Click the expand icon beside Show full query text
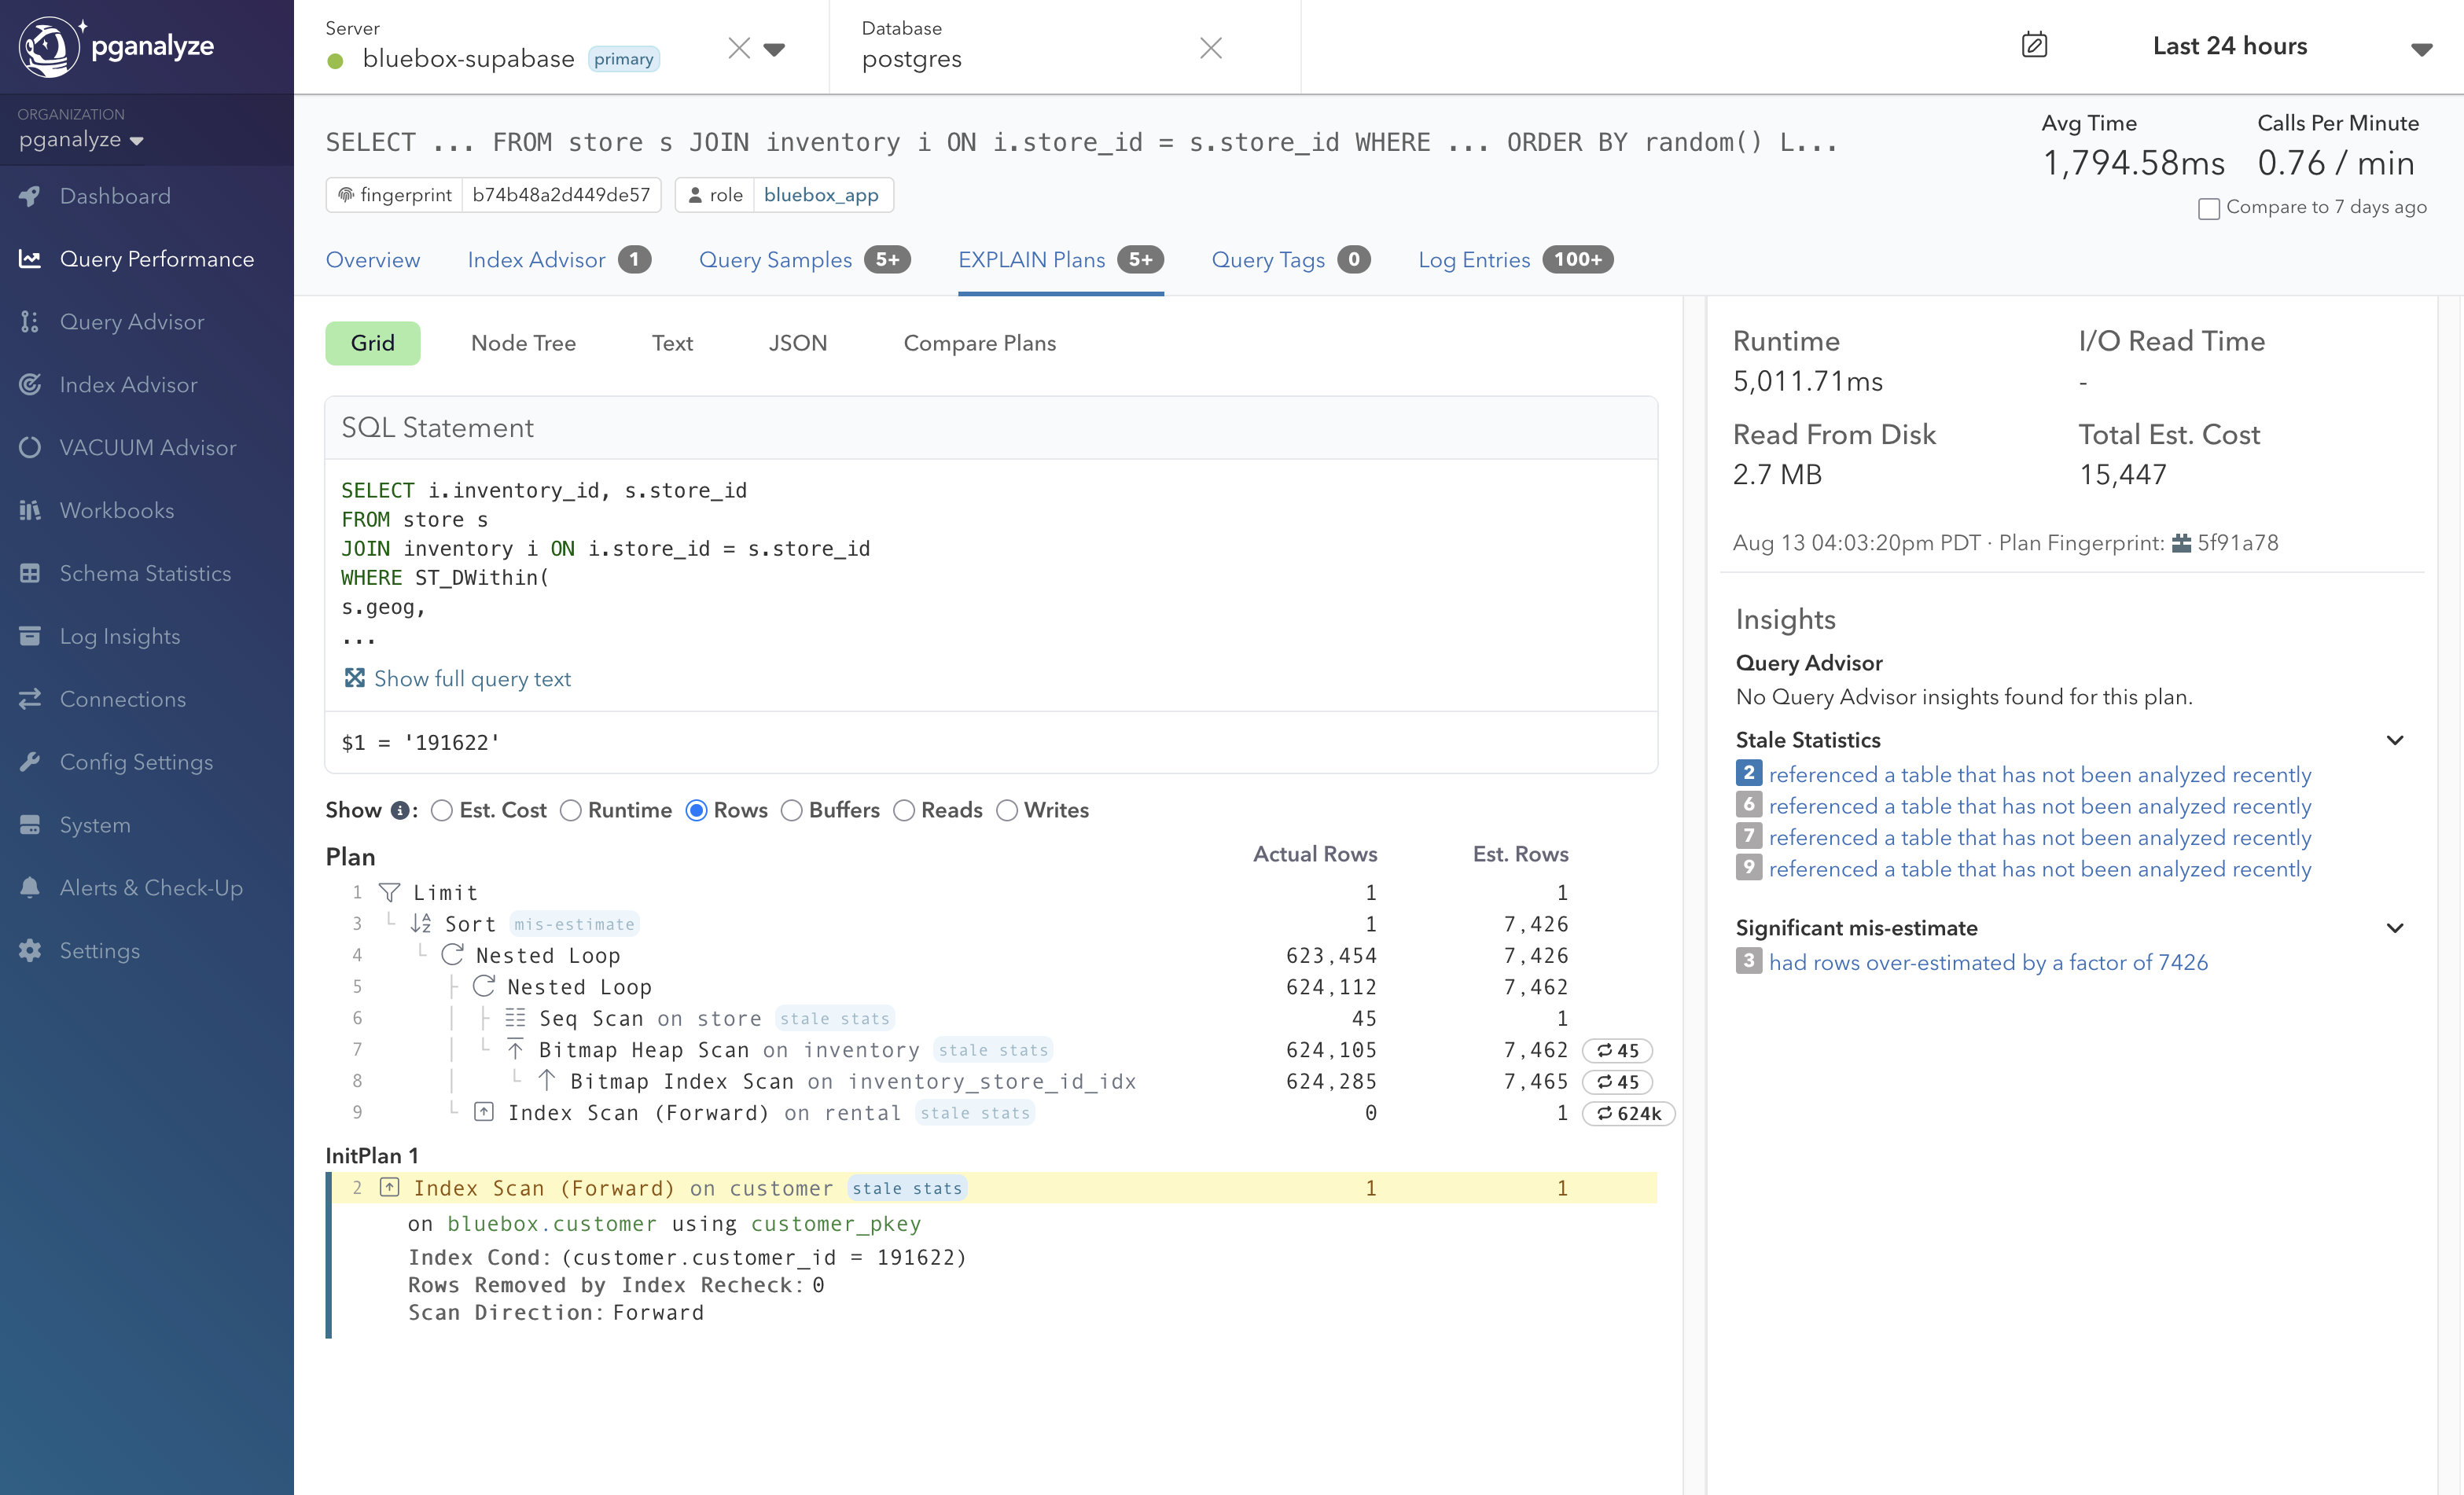 coord(354,678)
